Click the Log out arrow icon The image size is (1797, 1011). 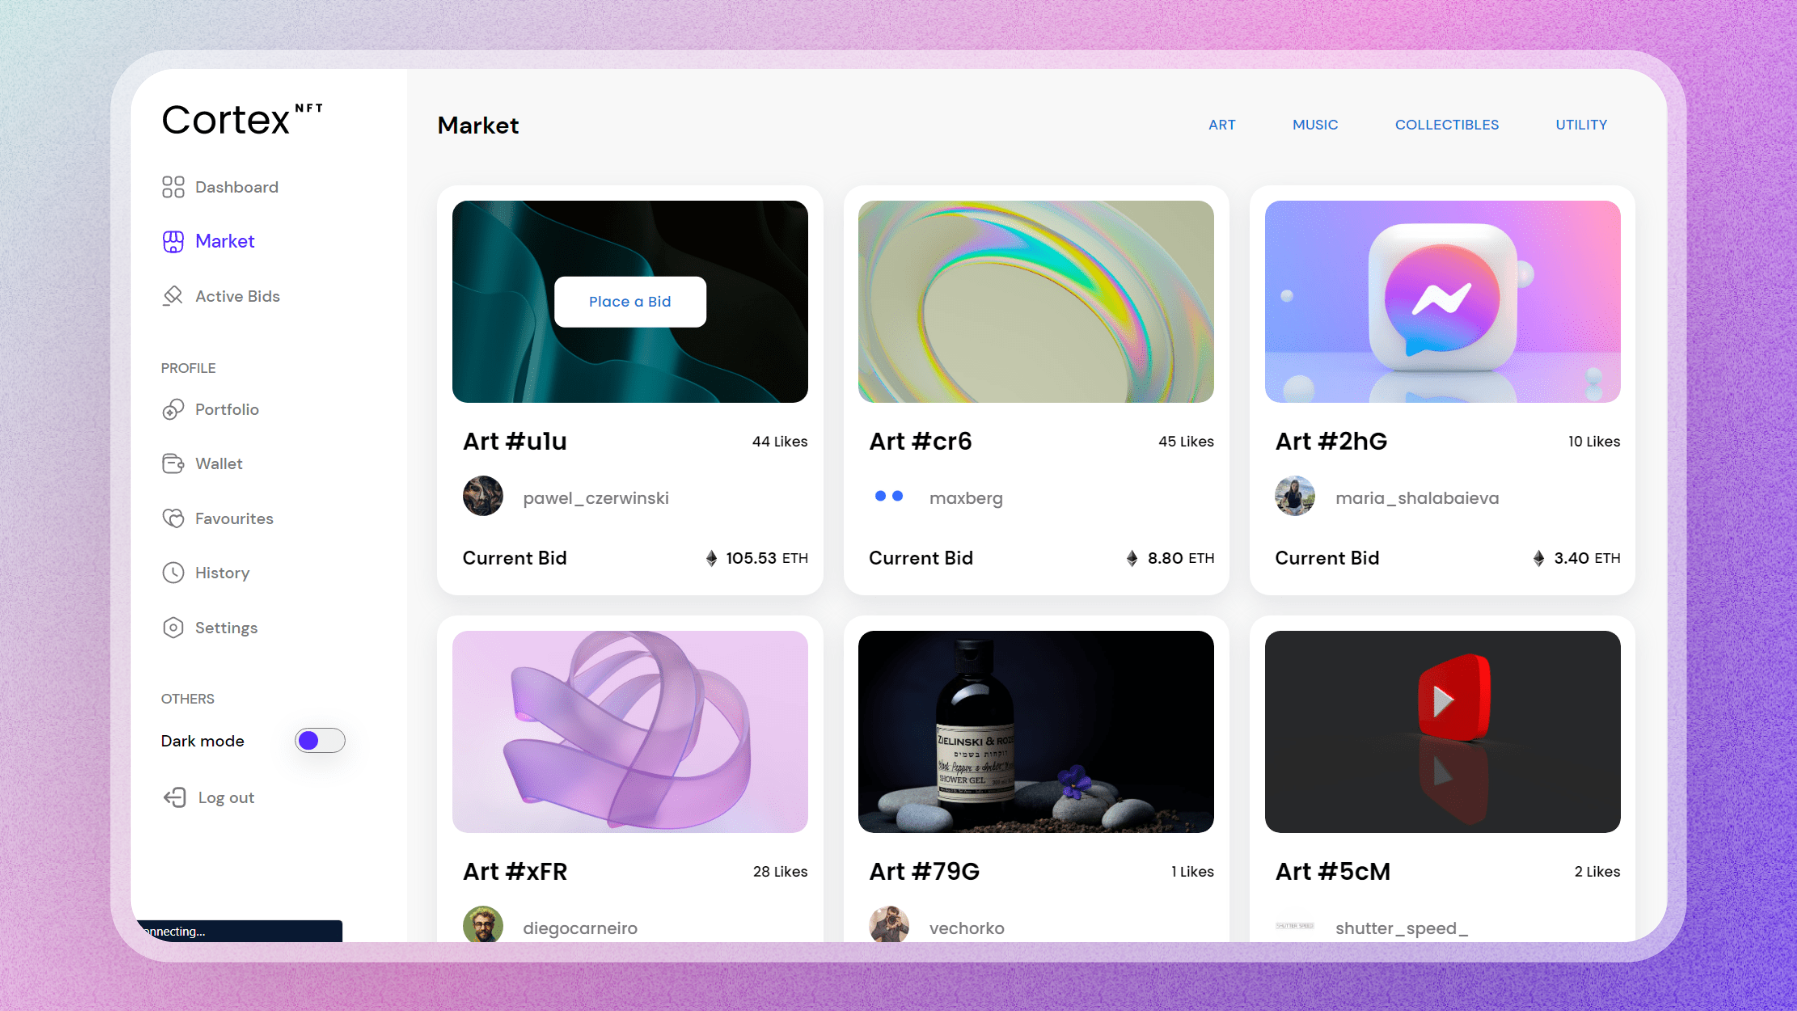pyautogui.click(x=175, y=797)
